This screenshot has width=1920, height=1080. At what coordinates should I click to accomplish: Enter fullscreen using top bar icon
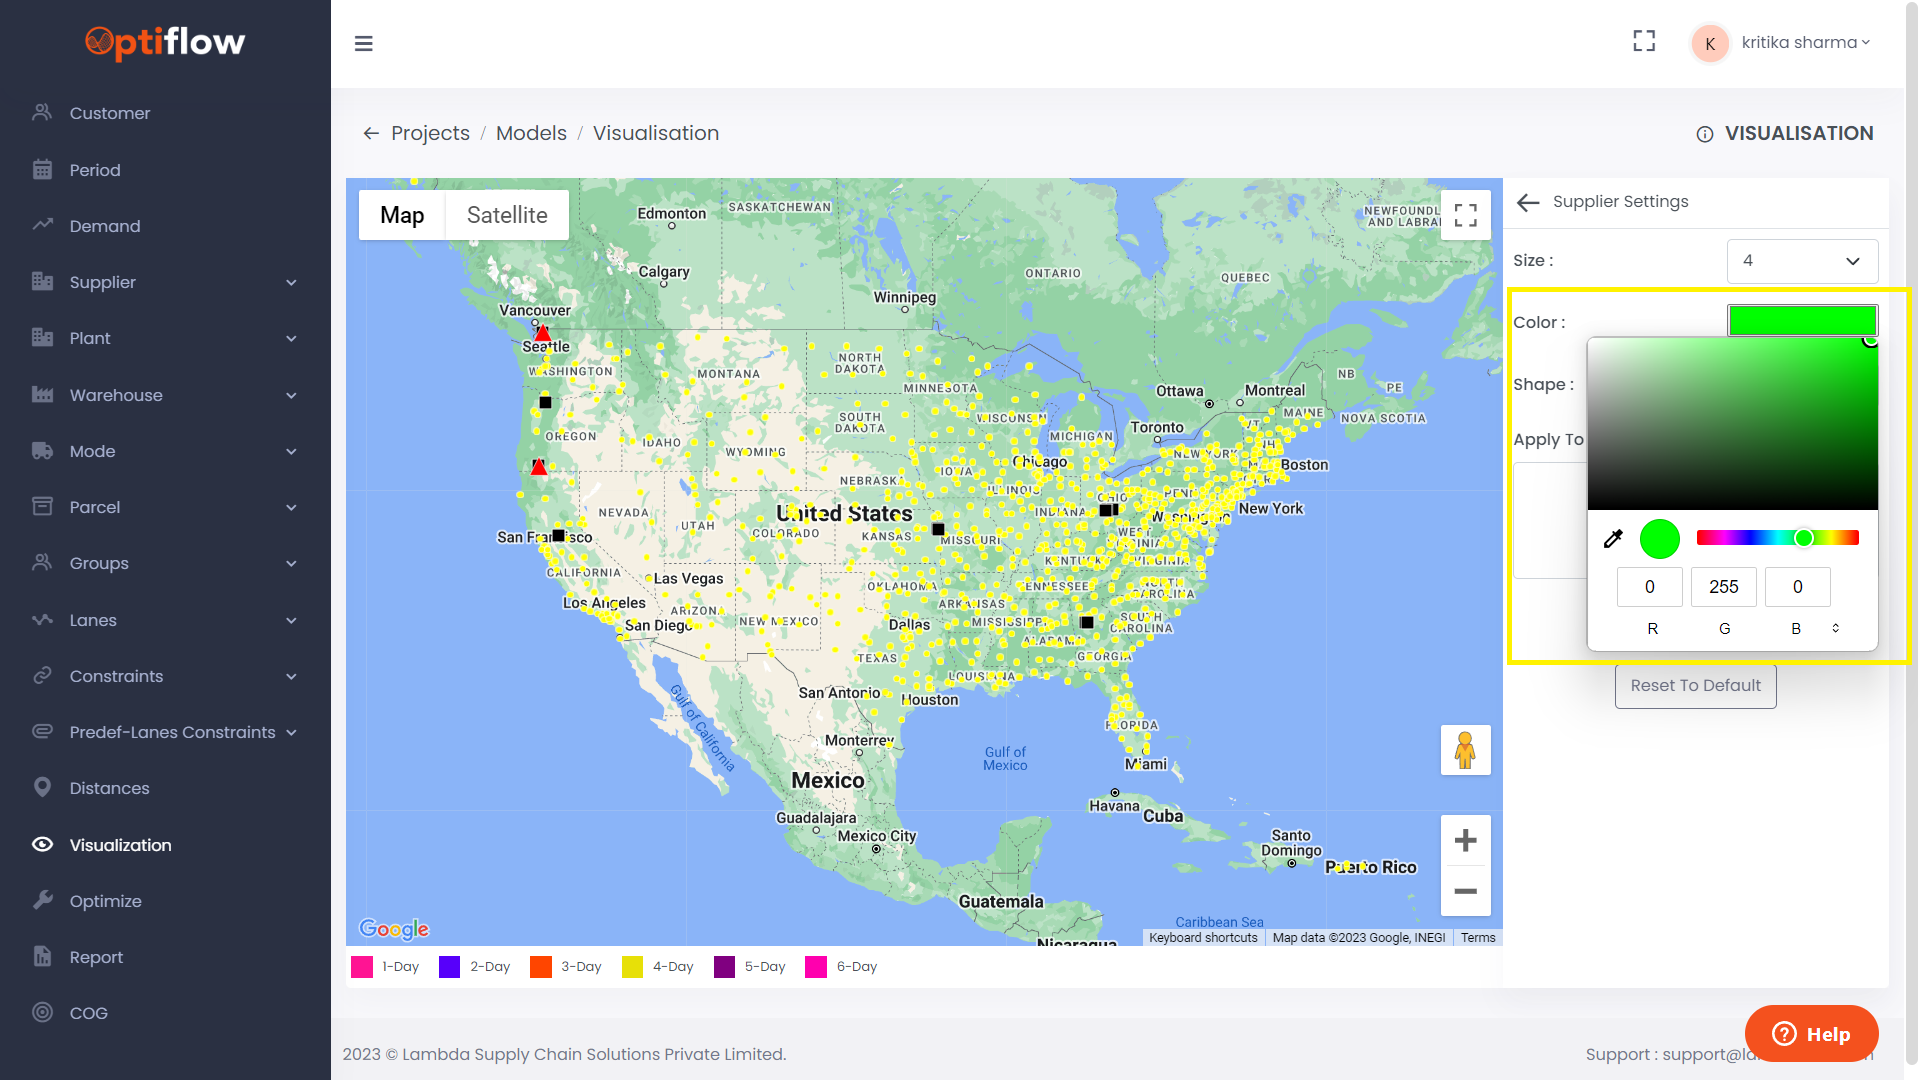[x=1644, y=41]
